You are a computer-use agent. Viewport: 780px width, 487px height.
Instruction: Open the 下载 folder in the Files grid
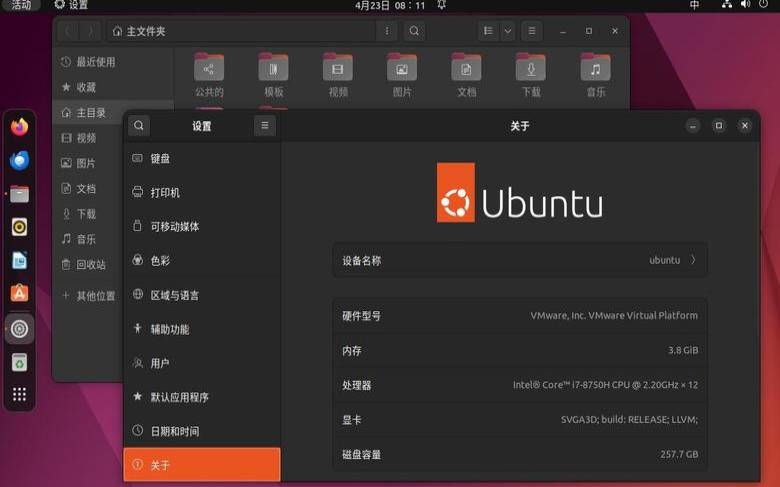point(531,75)
